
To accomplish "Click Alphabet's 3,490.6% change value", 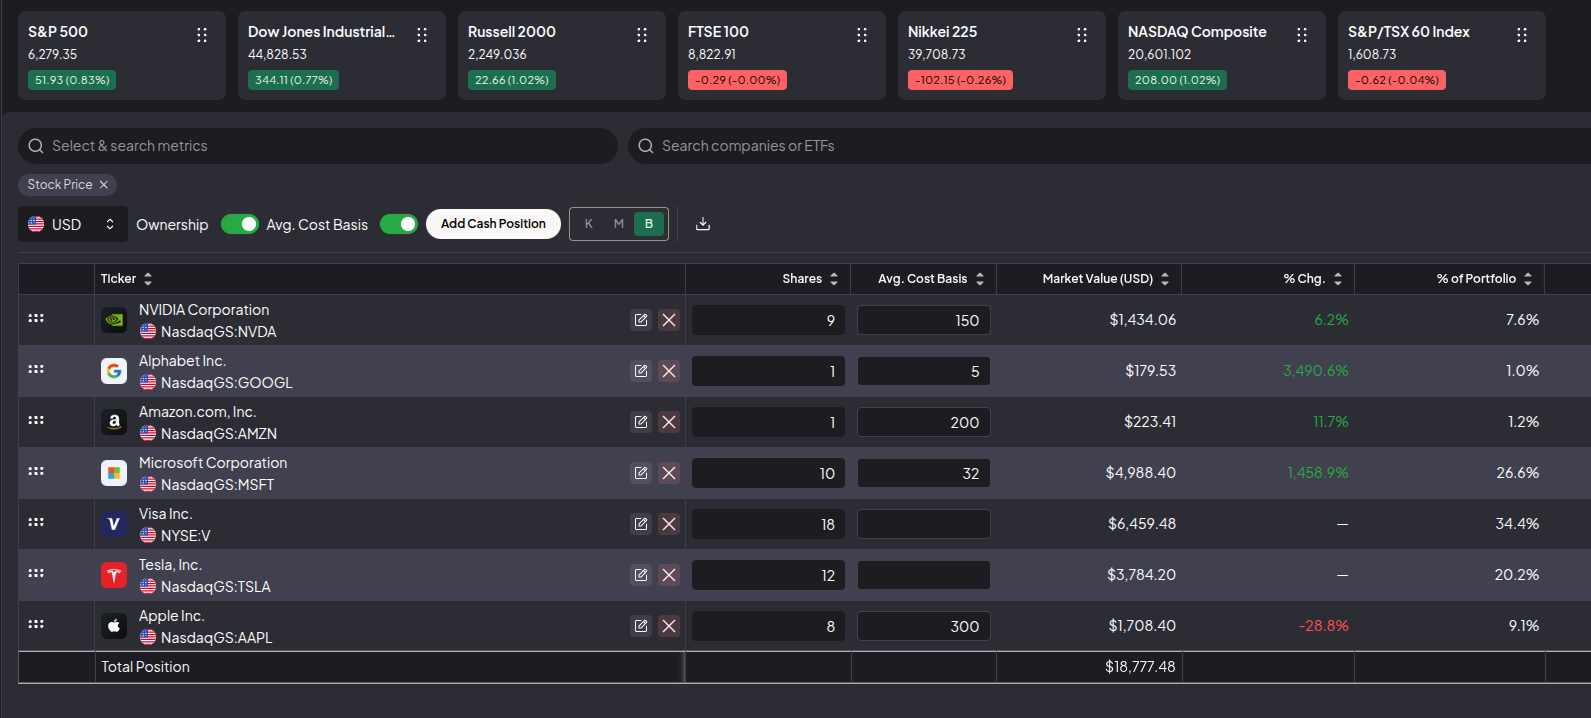I will (x=1316, y=371).
